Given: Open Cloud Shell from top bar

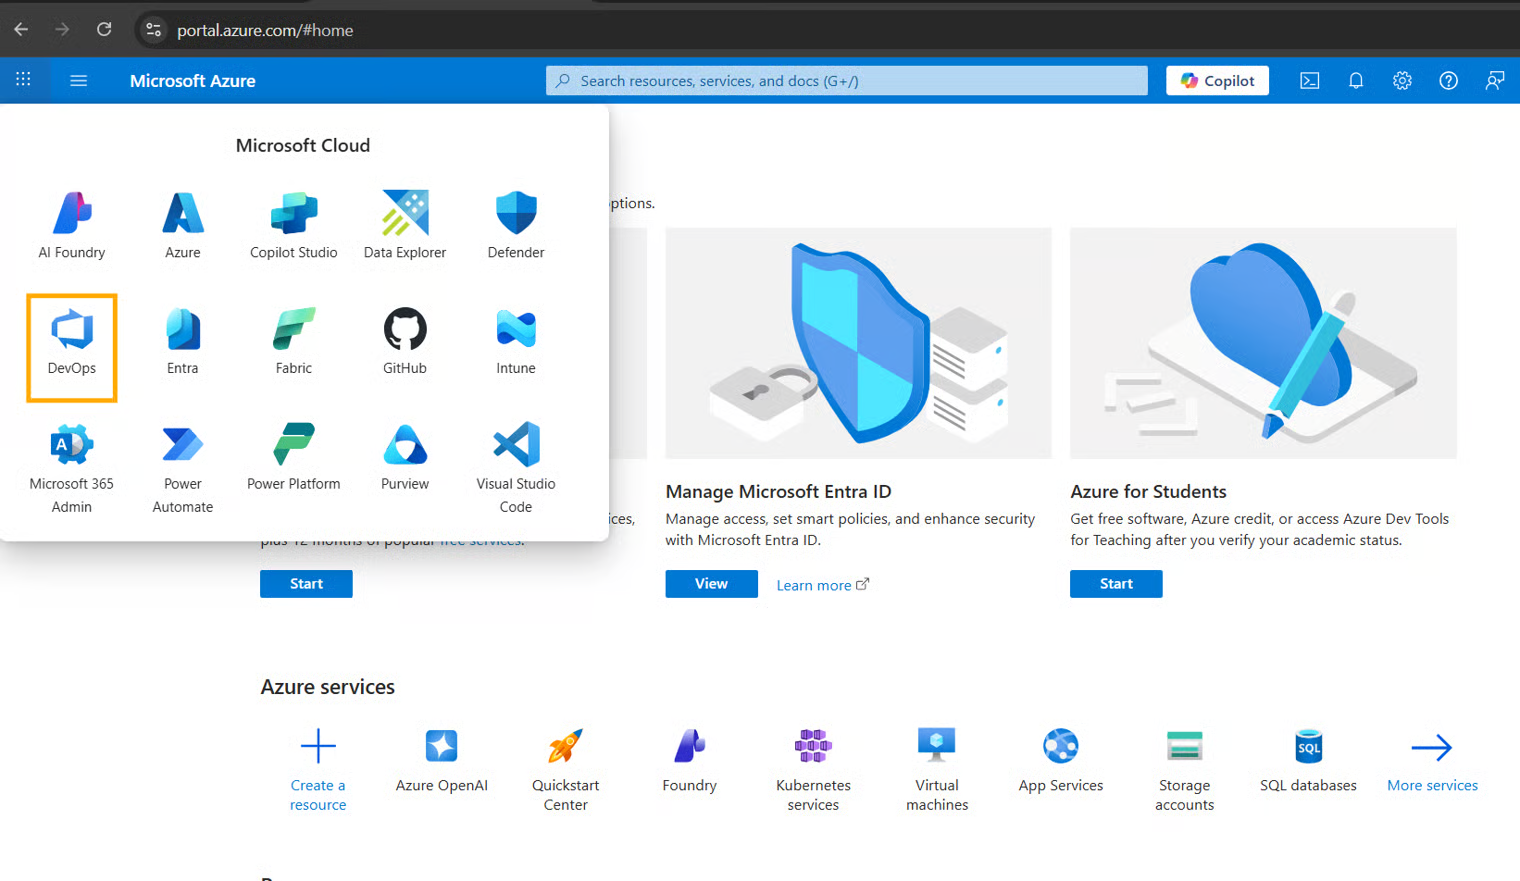Looking at the screenshot, I should (1309, 81).
